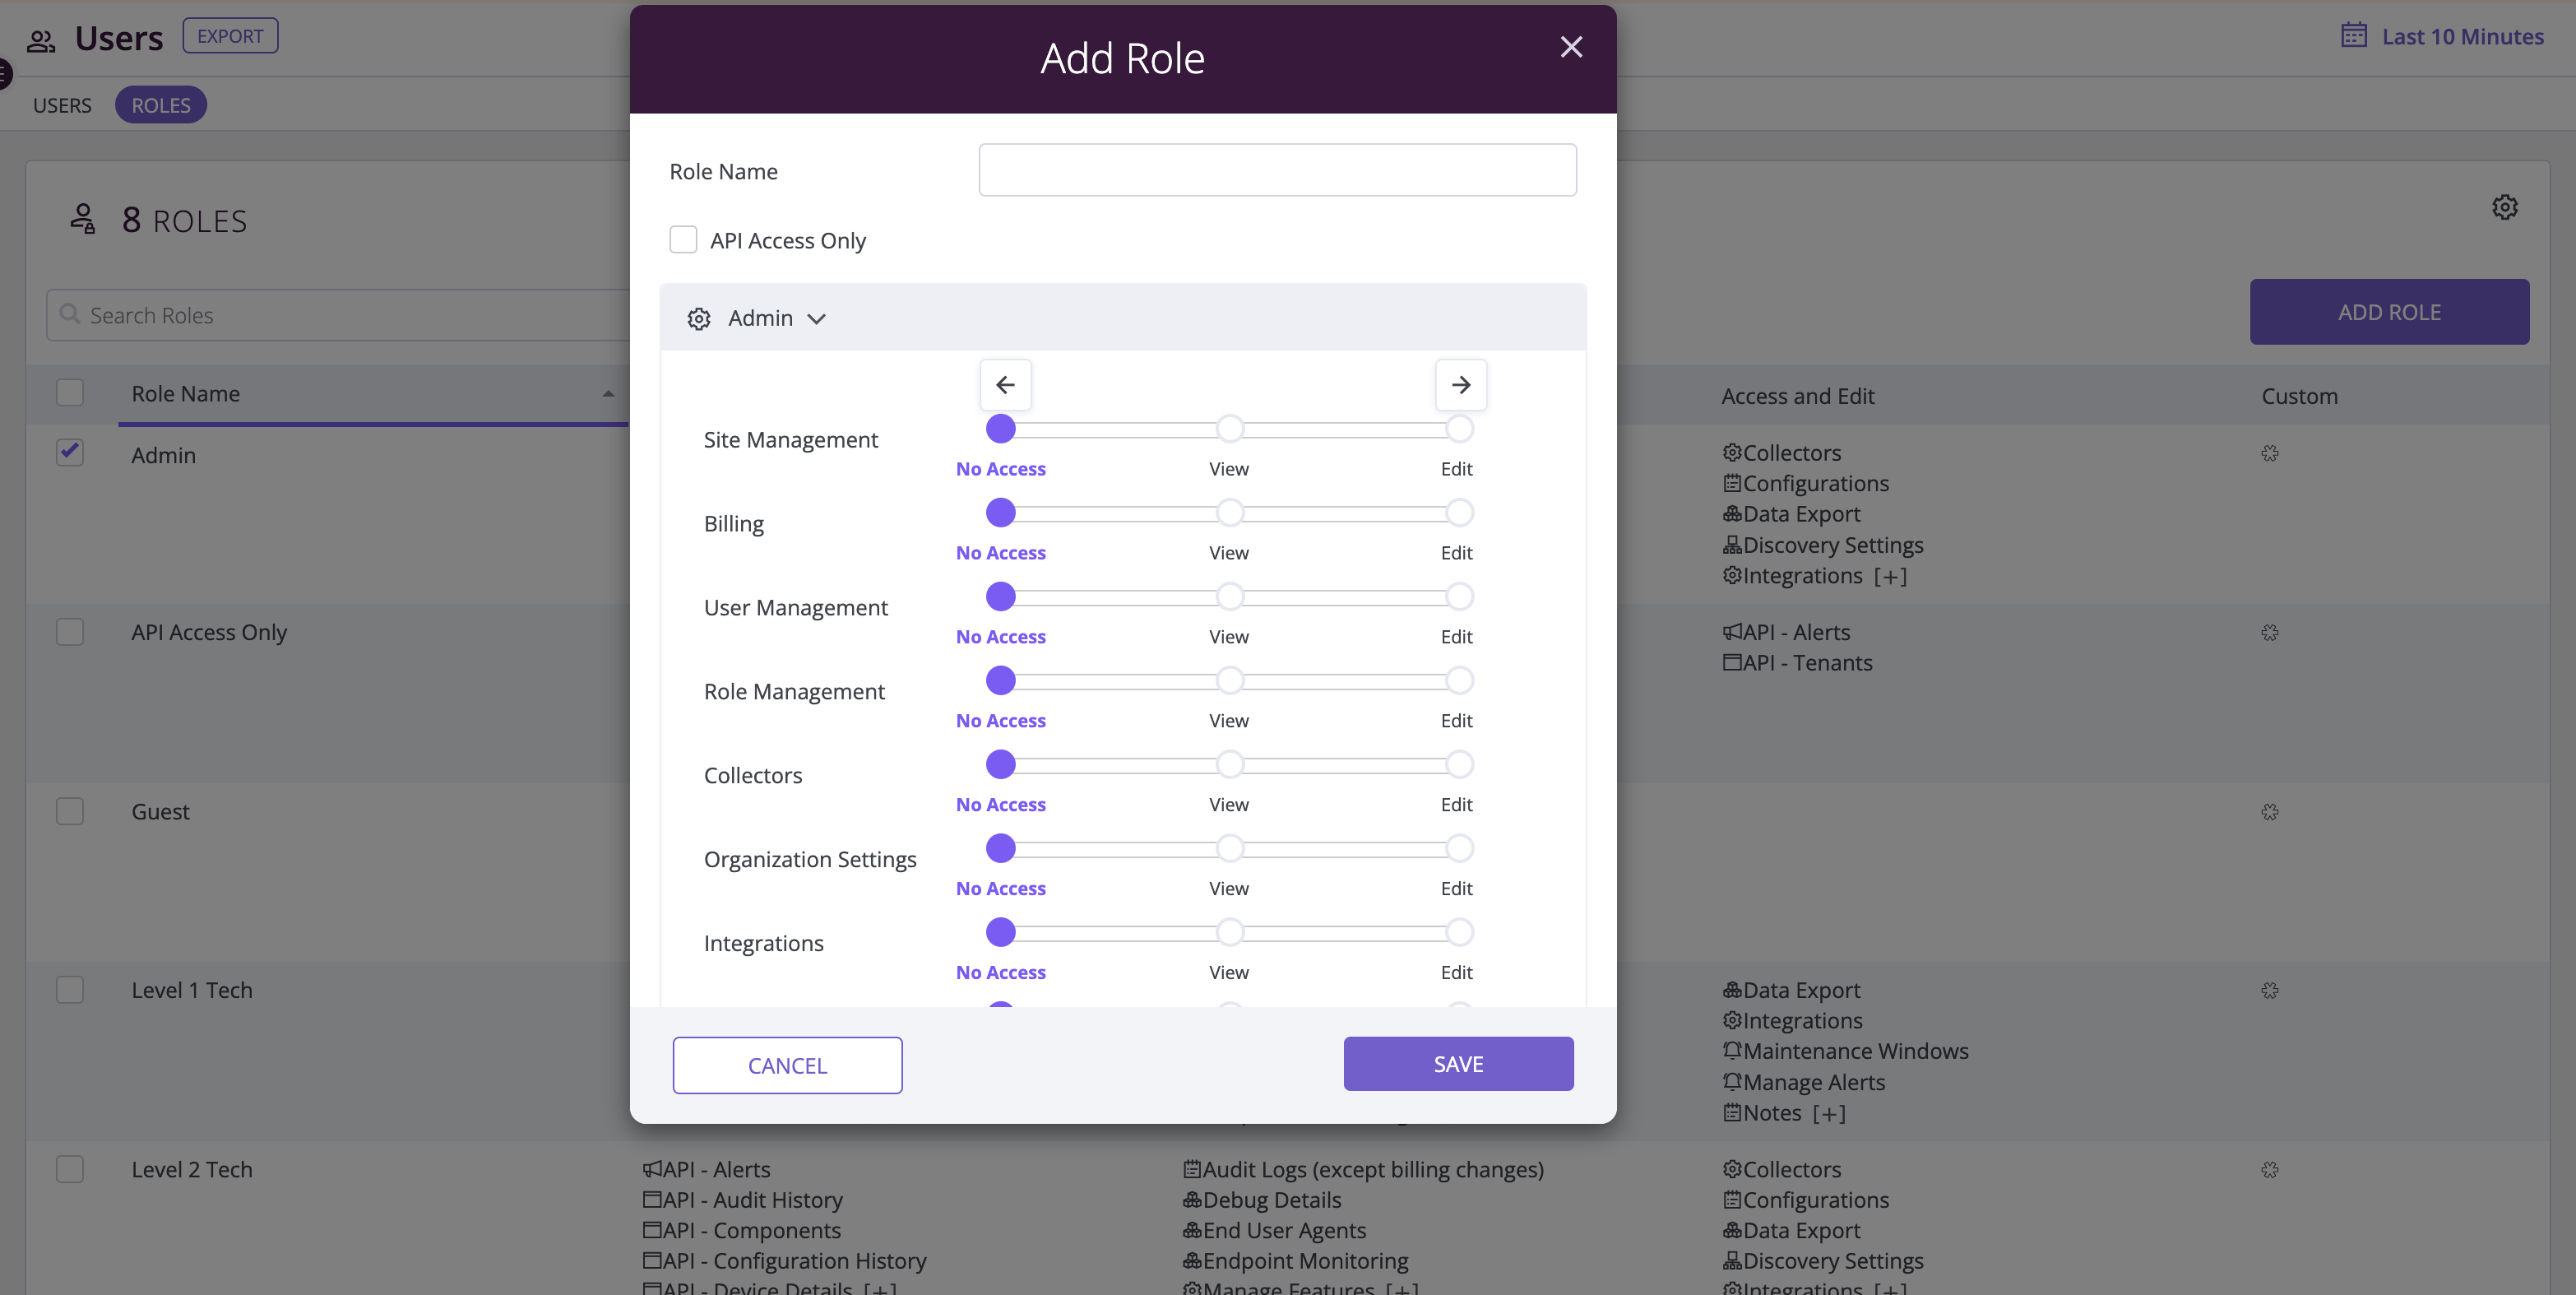Click the right arrow in Admin permissions
The height and width of the screenshot is (1295, 2576).
point(1460,384)
